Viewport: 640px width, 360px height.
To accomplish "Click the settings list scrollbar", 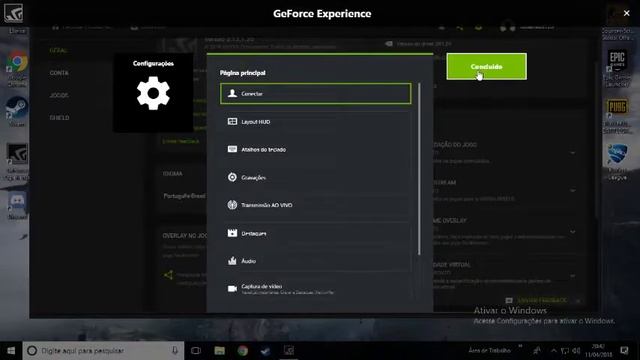I will point(419,169).
